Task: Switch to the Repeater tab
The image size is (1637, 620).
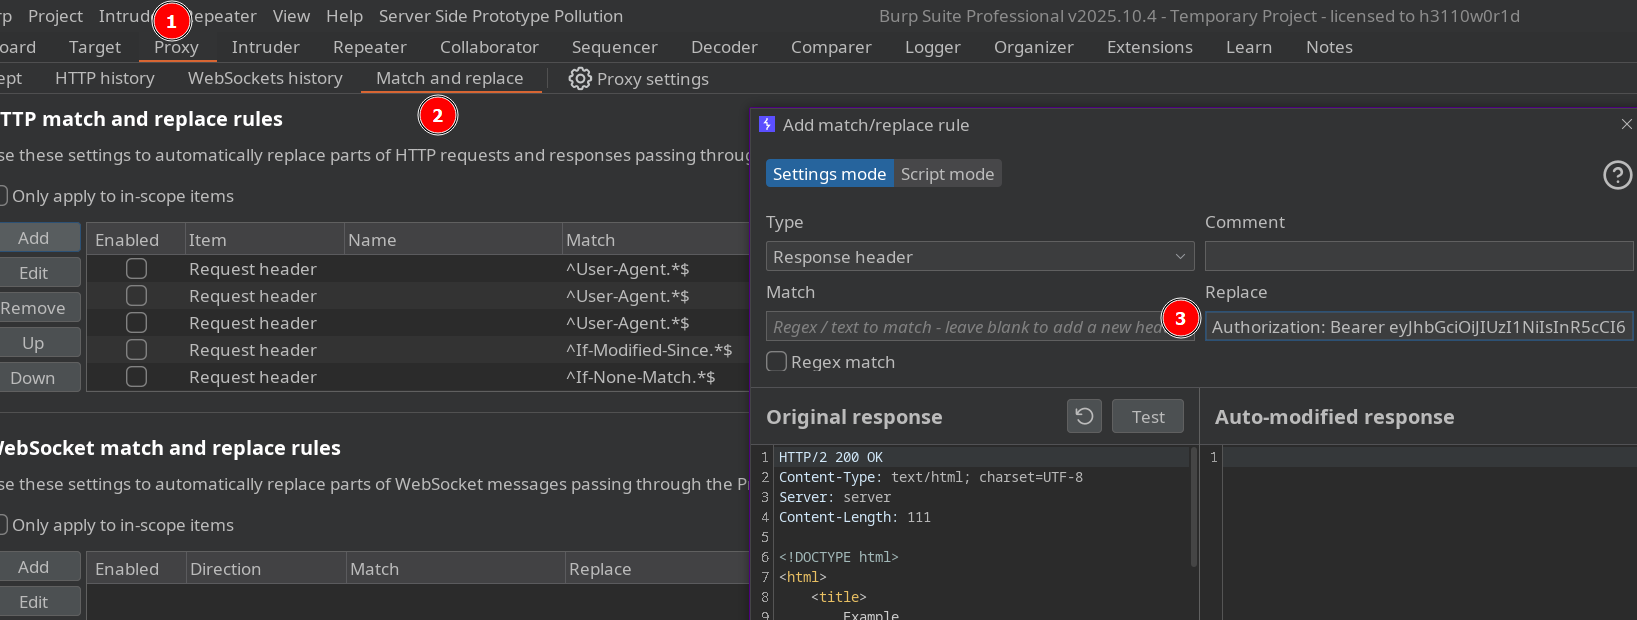Action: pos(369,47)
